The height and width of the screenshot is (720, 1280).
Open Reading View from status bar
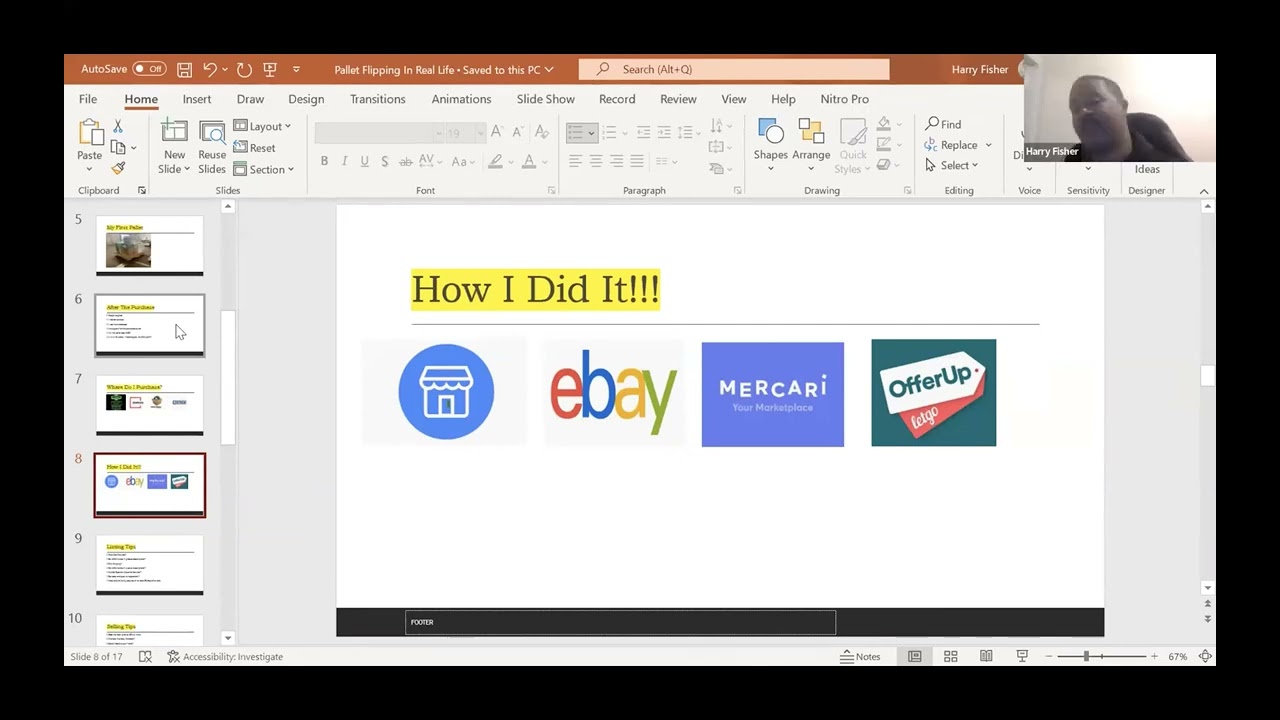point(986,656)
